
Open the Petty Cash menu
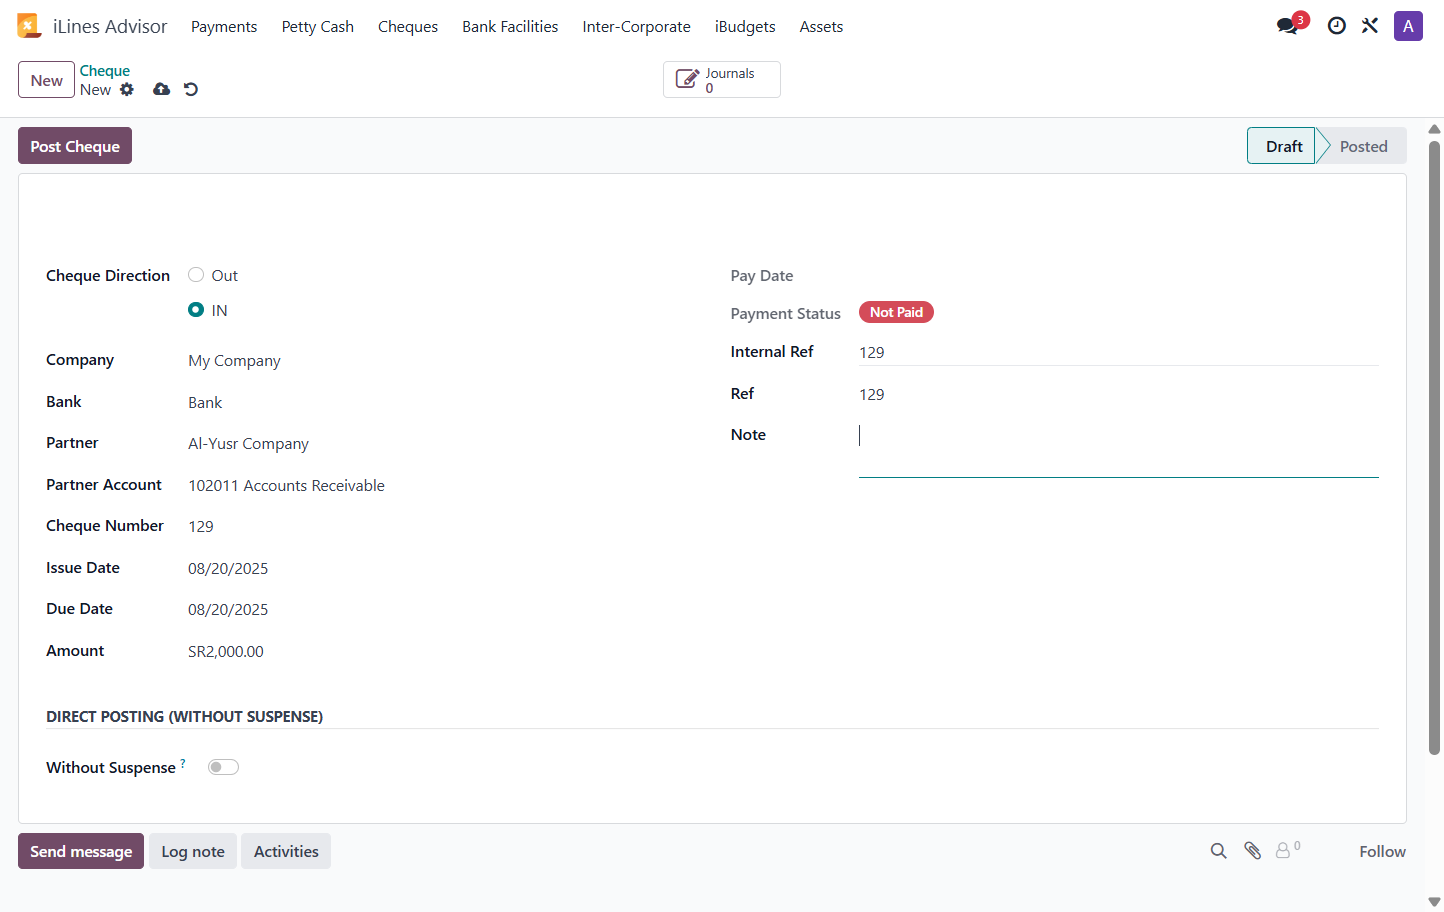click(x=318, y=27)
